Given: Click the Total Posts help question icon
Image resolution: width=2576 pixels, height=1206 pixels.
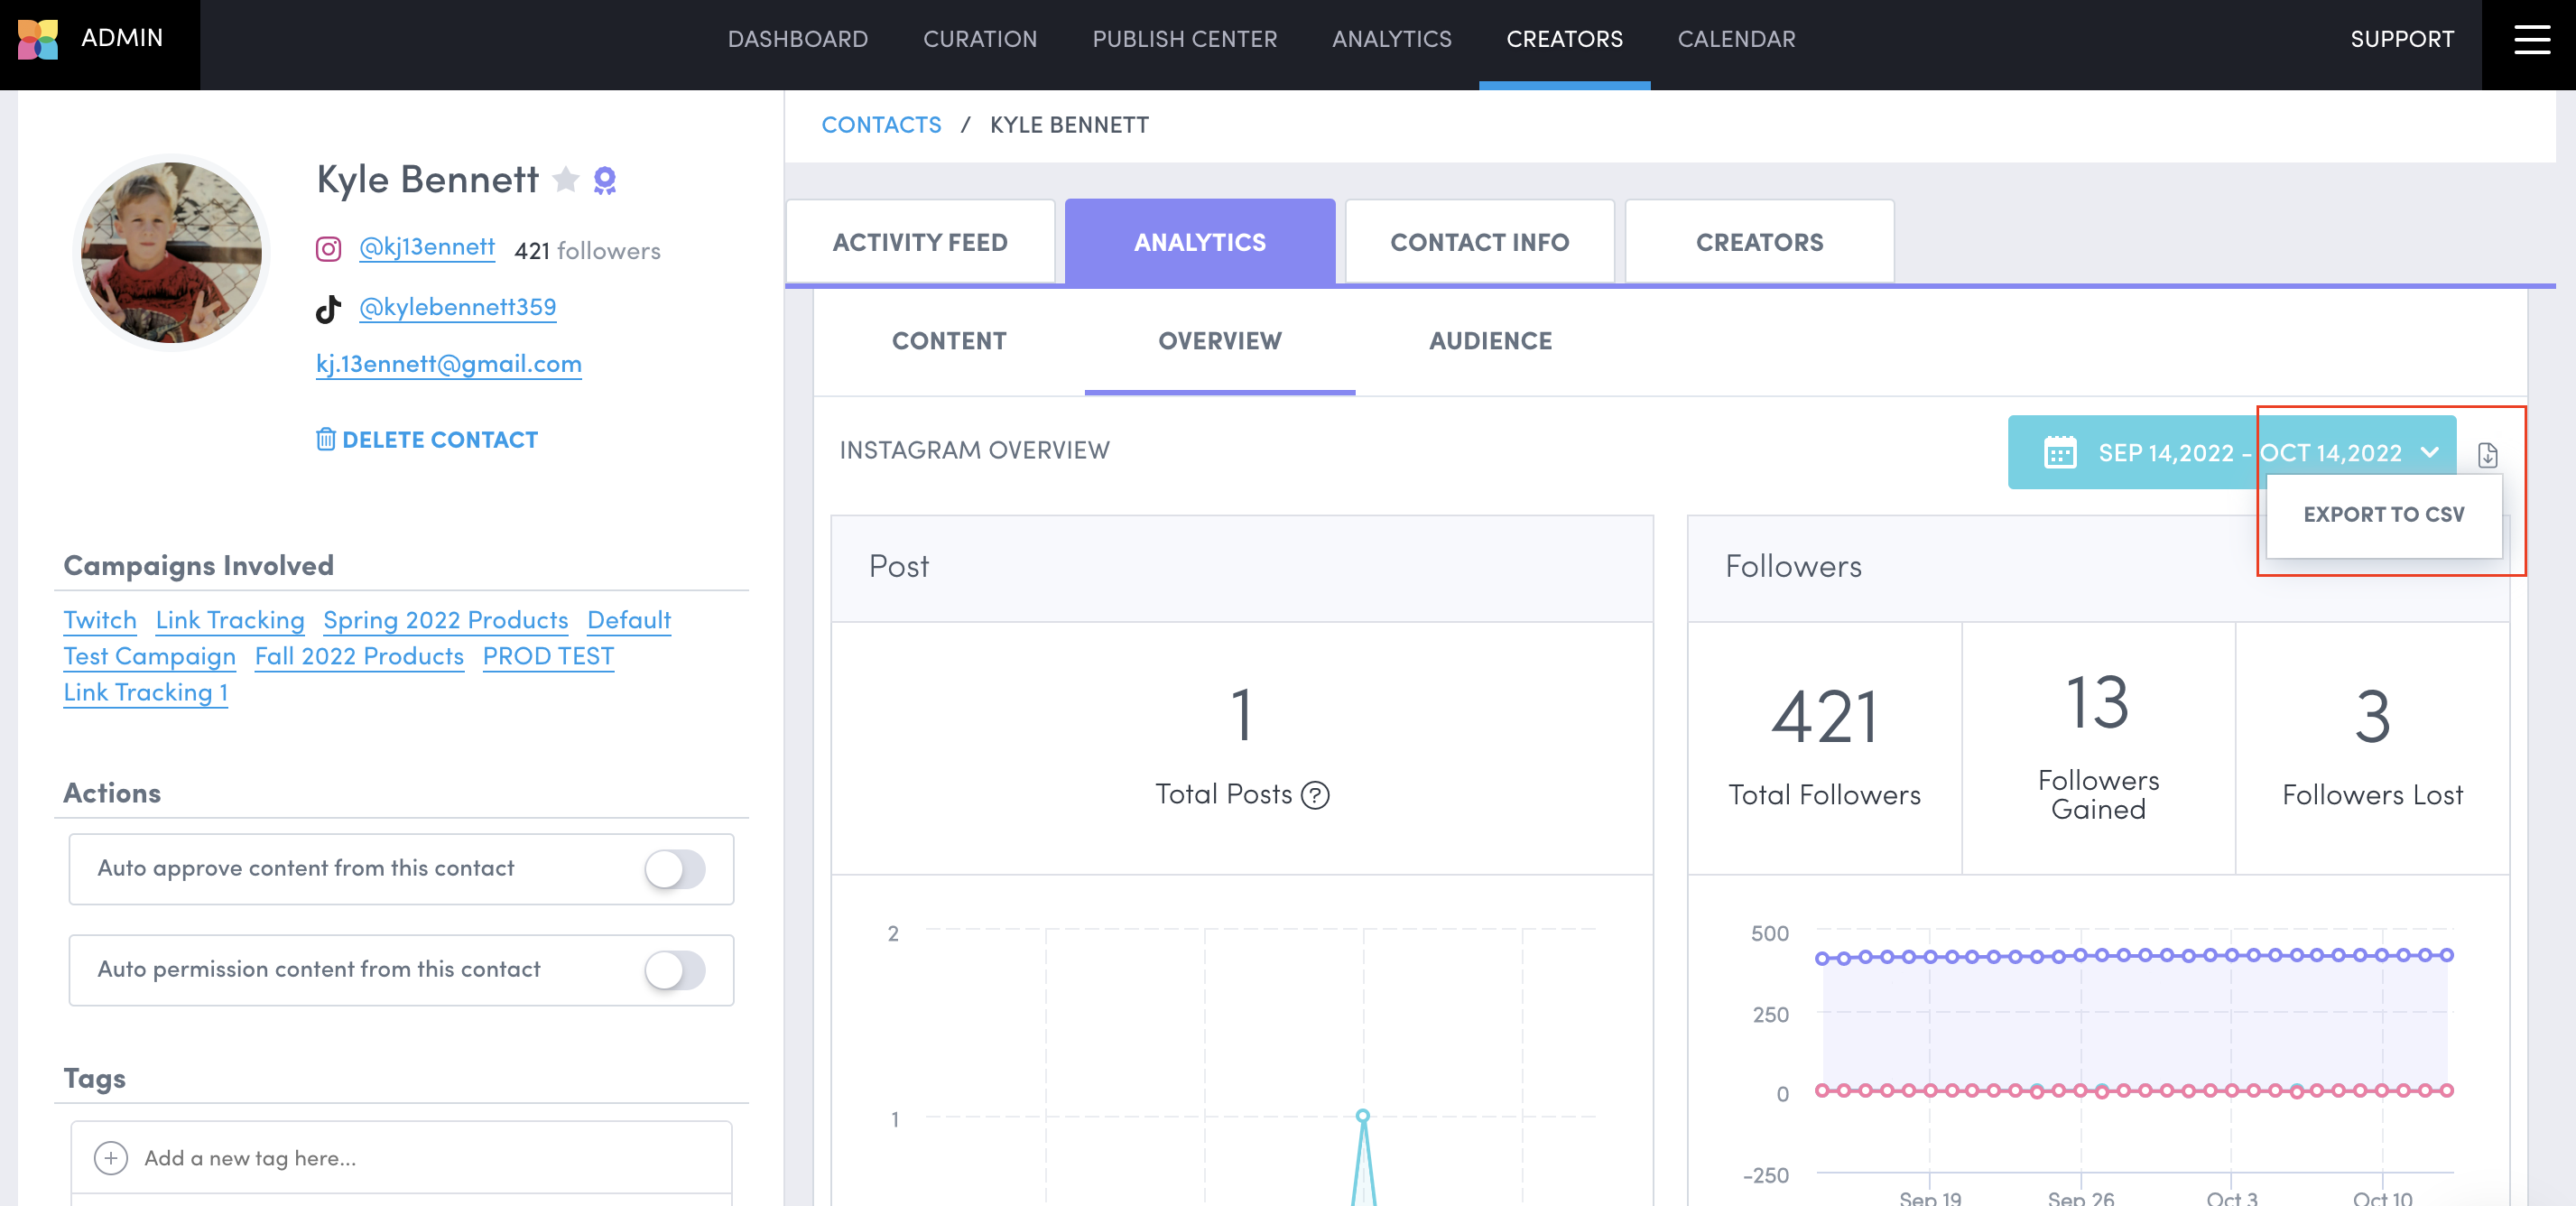Looking at the screenshot, I should click(x=1315, y=795).
